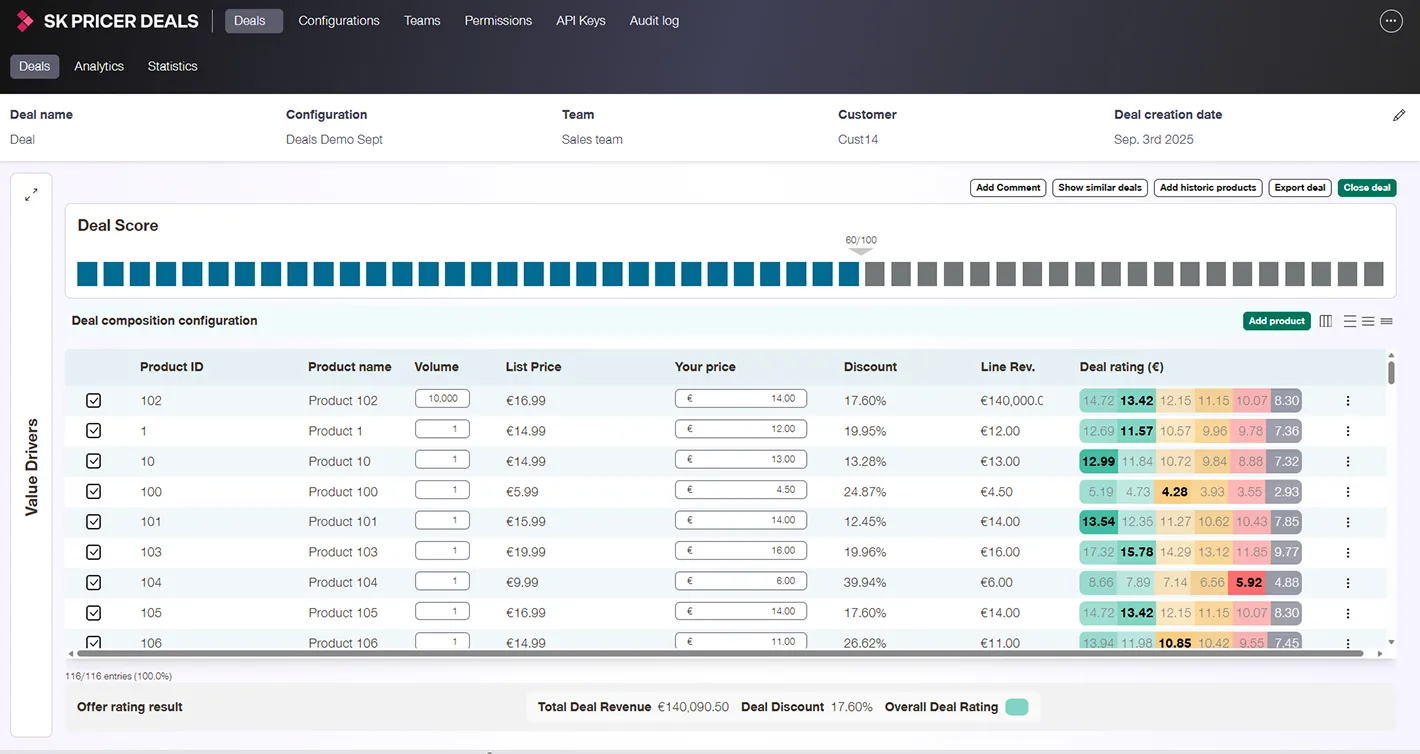1420x754 pixels.
Task: Click the SK Pricer Deals logo
Action: (x=108, y=21)
